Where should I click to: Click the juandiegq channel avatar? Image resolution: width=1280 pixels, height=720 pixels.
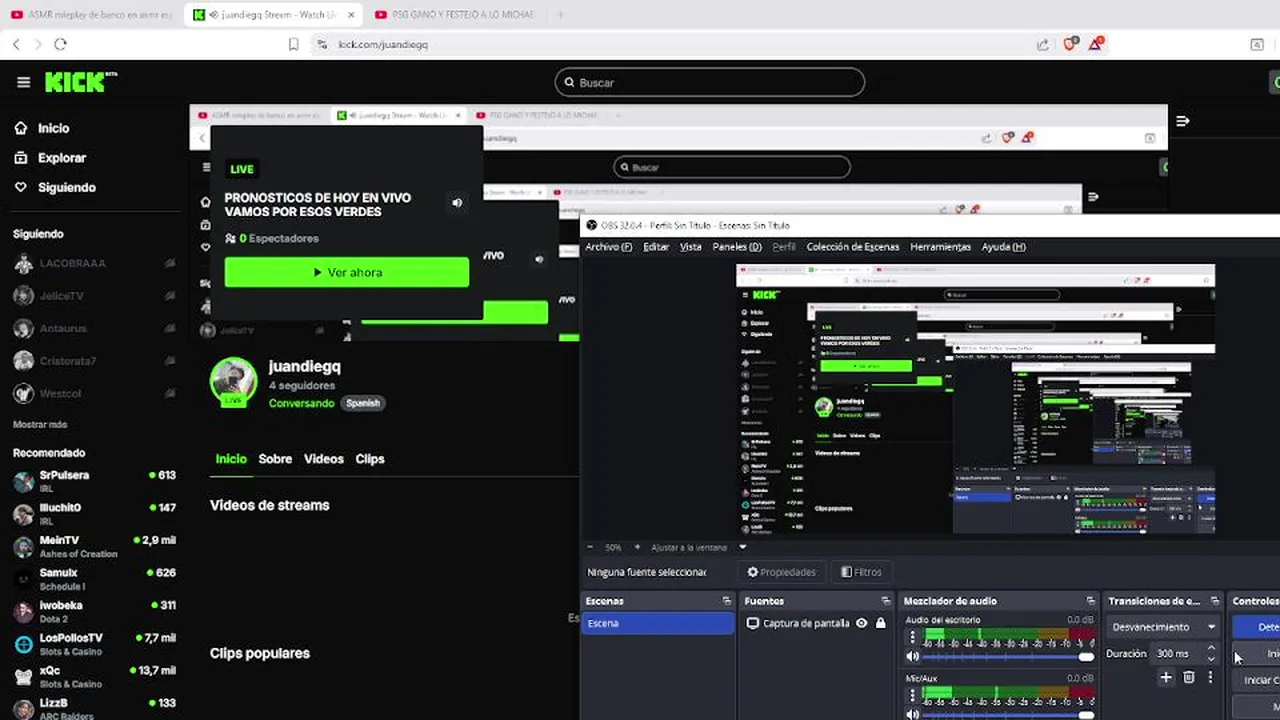233,381
